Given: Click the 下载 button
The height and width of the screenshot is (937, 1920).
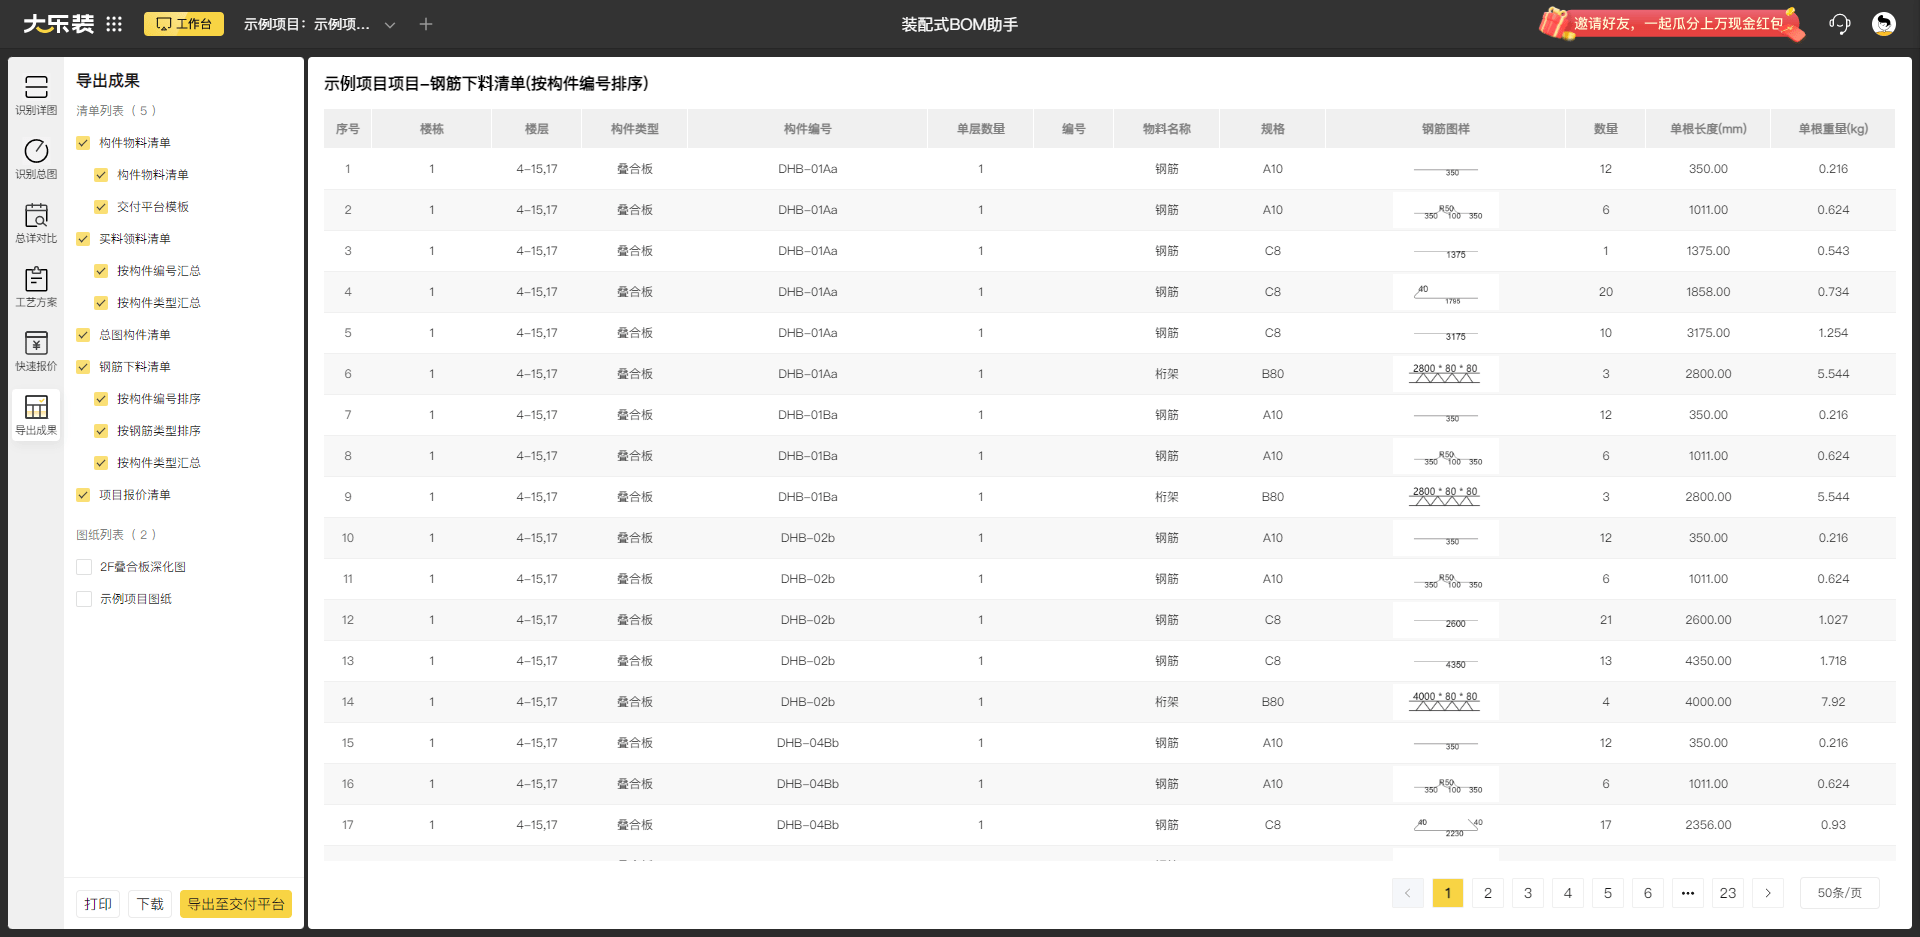Looking at the screenshot, I should pyautogui.click(x=150, y=904).
